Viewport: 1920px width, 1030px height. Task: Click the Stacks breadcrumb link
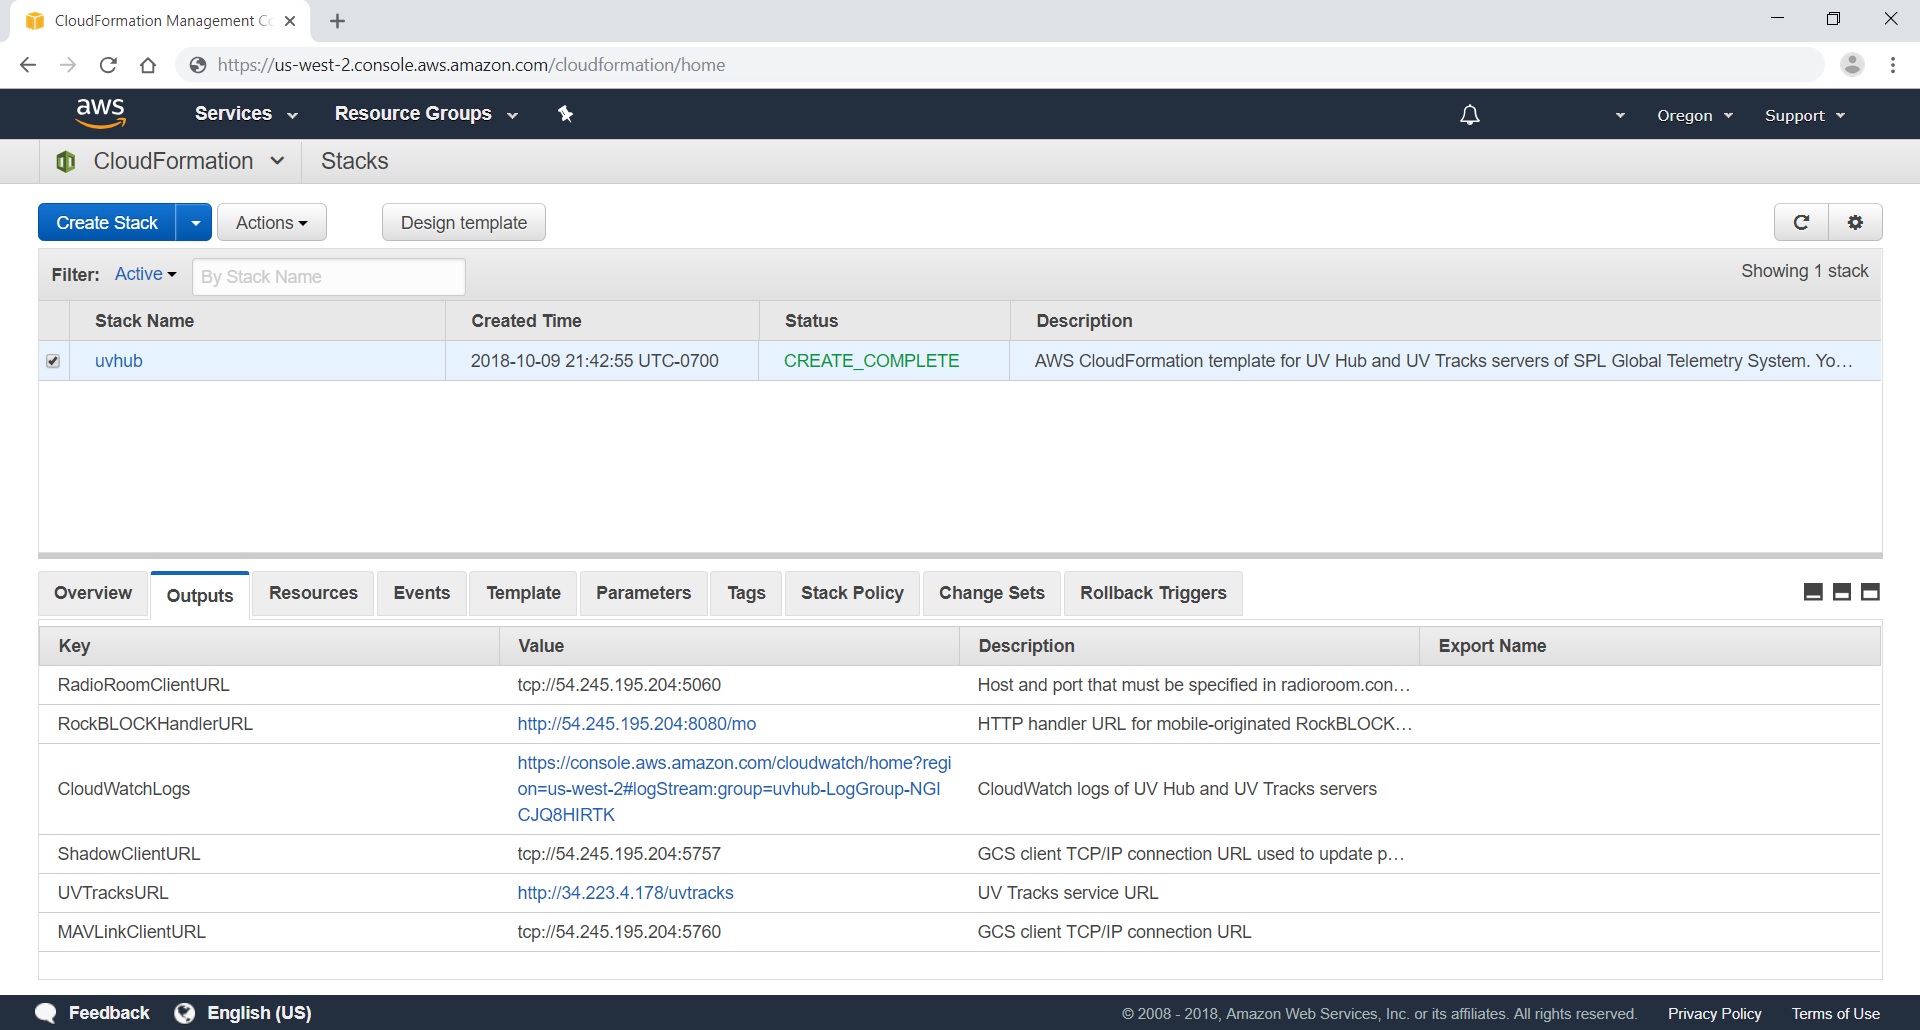[x=354, y=161]
